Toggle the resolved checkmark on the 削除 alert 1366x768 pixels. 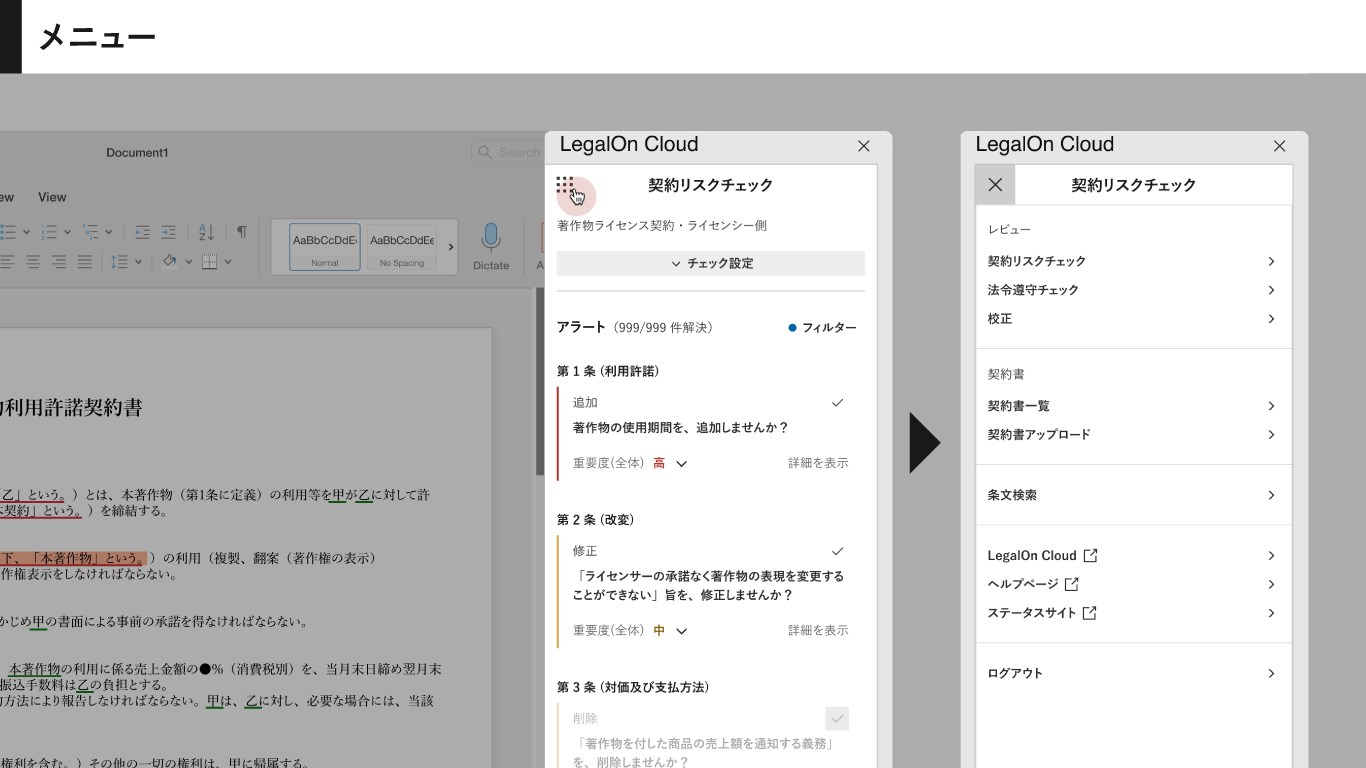click(838, 718)
